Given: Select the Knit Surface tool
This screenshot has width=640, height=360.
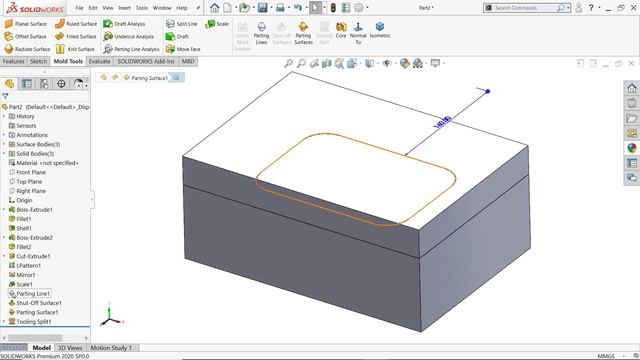Looking at the screenshot, I should [75, 49].
